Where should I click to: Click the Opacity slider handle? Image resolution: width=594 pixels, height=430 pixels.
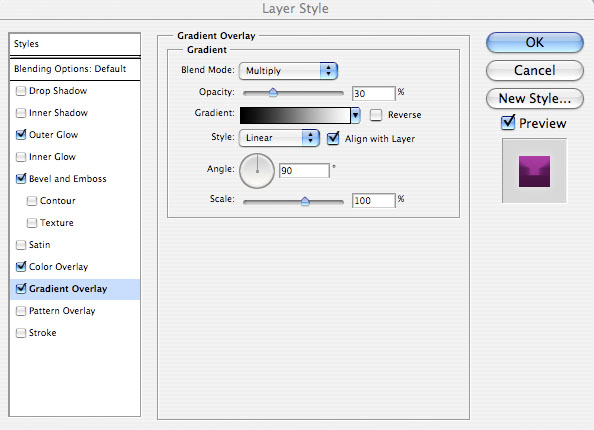click(x=273, y=92)
